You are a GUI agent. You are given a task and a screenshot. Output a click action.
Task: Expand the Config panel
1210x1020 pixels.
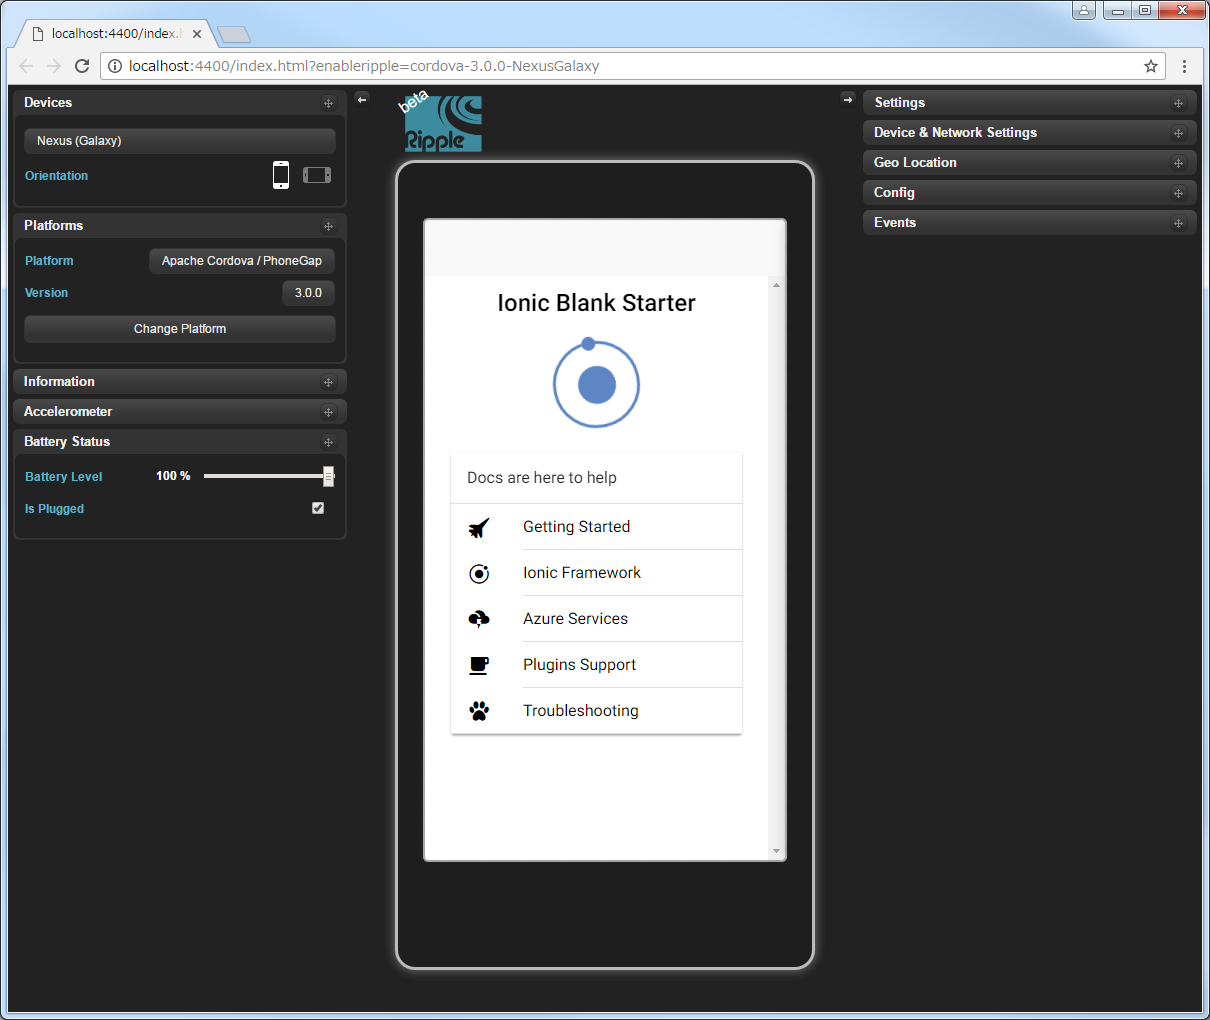(x=1030, y=193)
